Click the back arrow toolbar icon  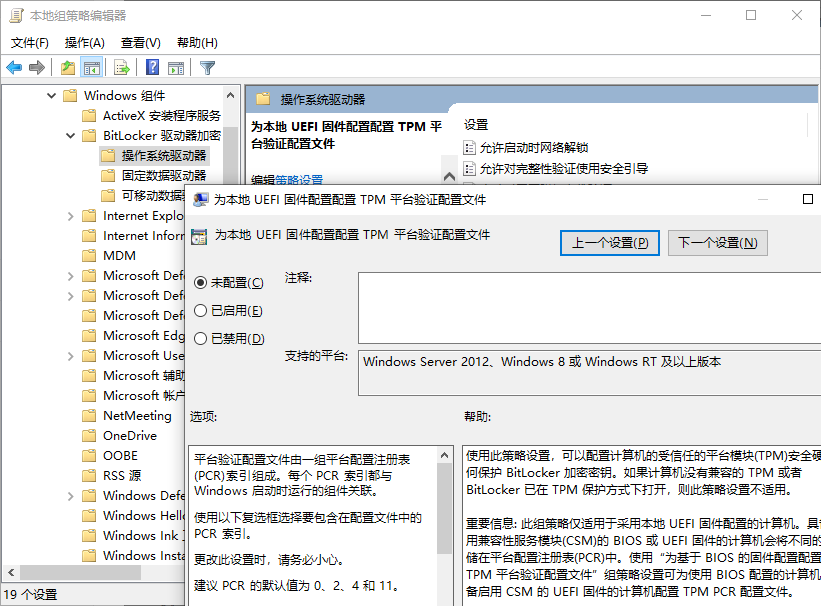(x=14, y=68)
